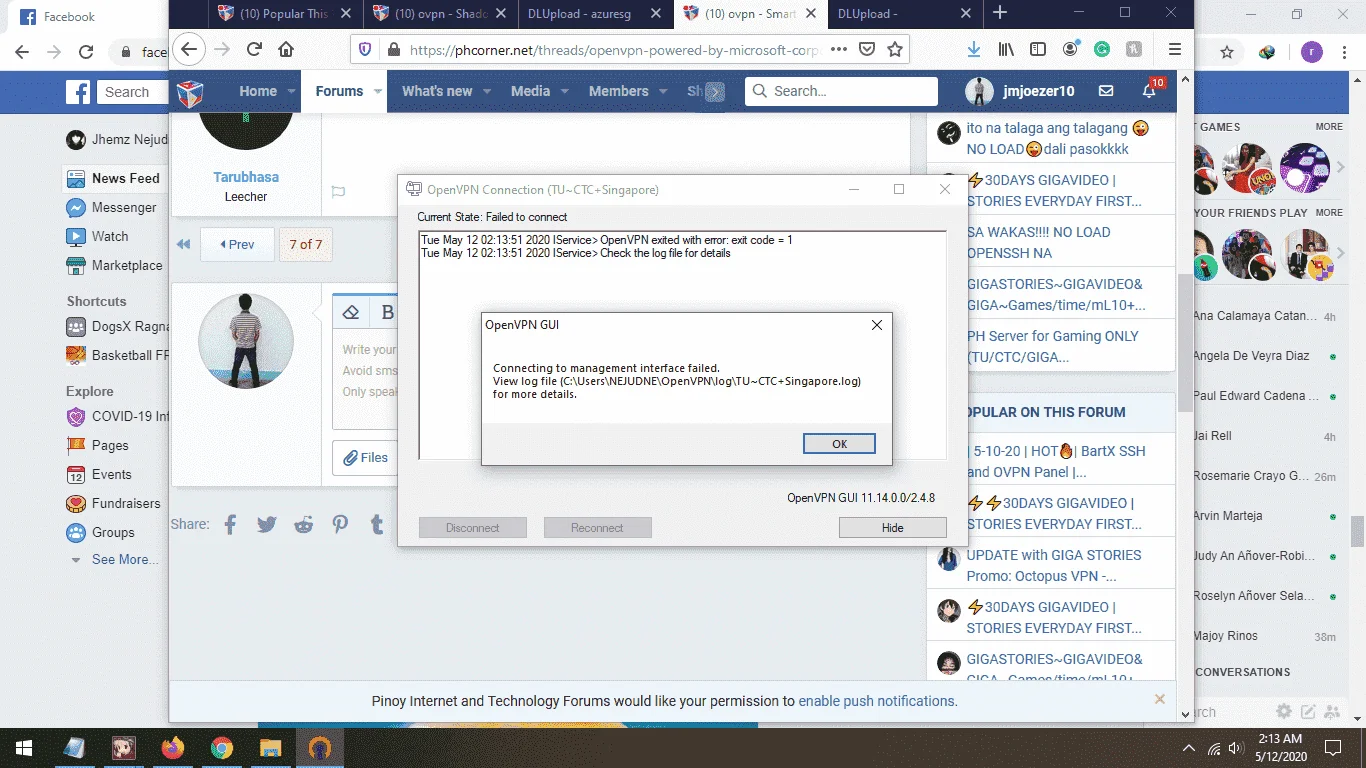Expand the Members menu dropdown arrow
Screen dimensions: 1366x768
pos(663,91)
